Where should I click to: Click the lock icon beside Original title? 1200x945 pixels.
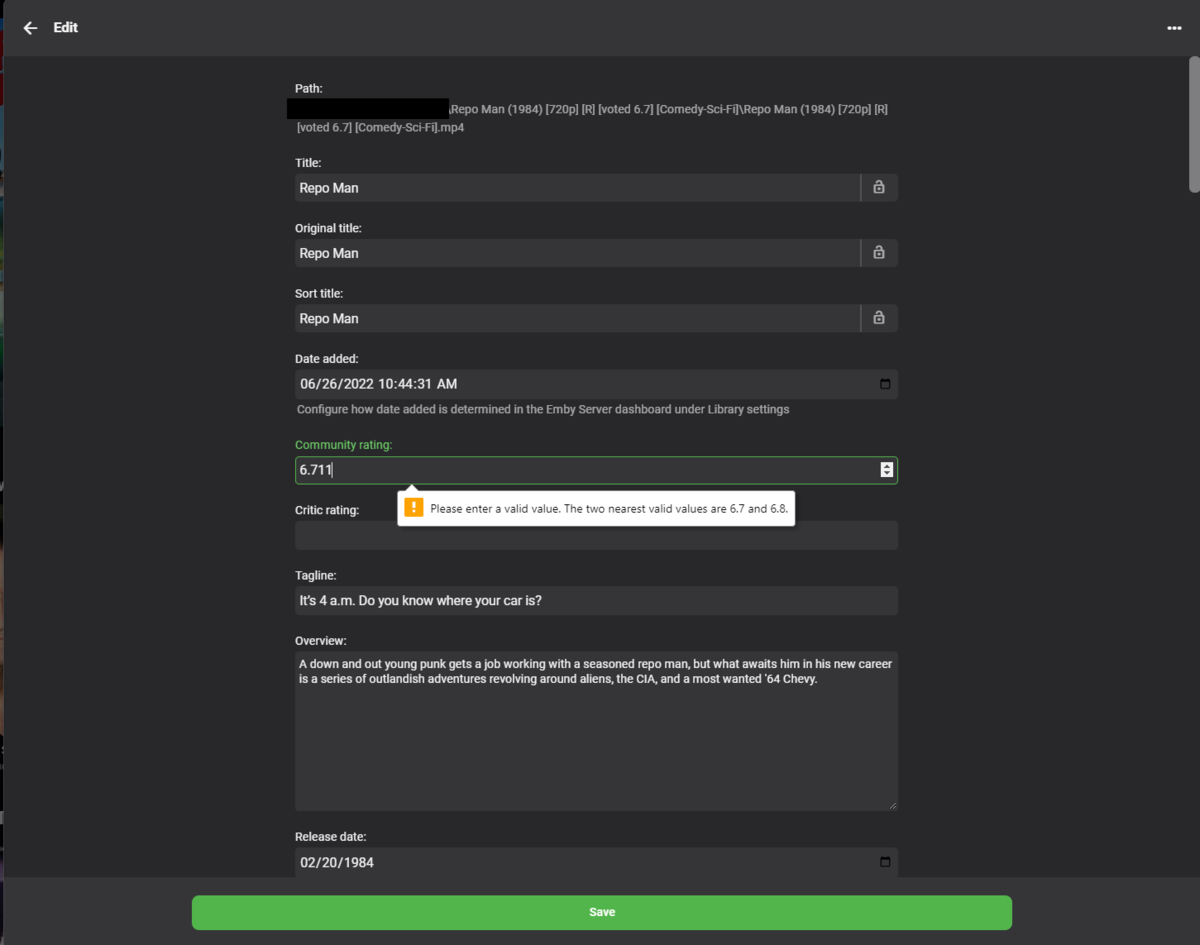878,252
